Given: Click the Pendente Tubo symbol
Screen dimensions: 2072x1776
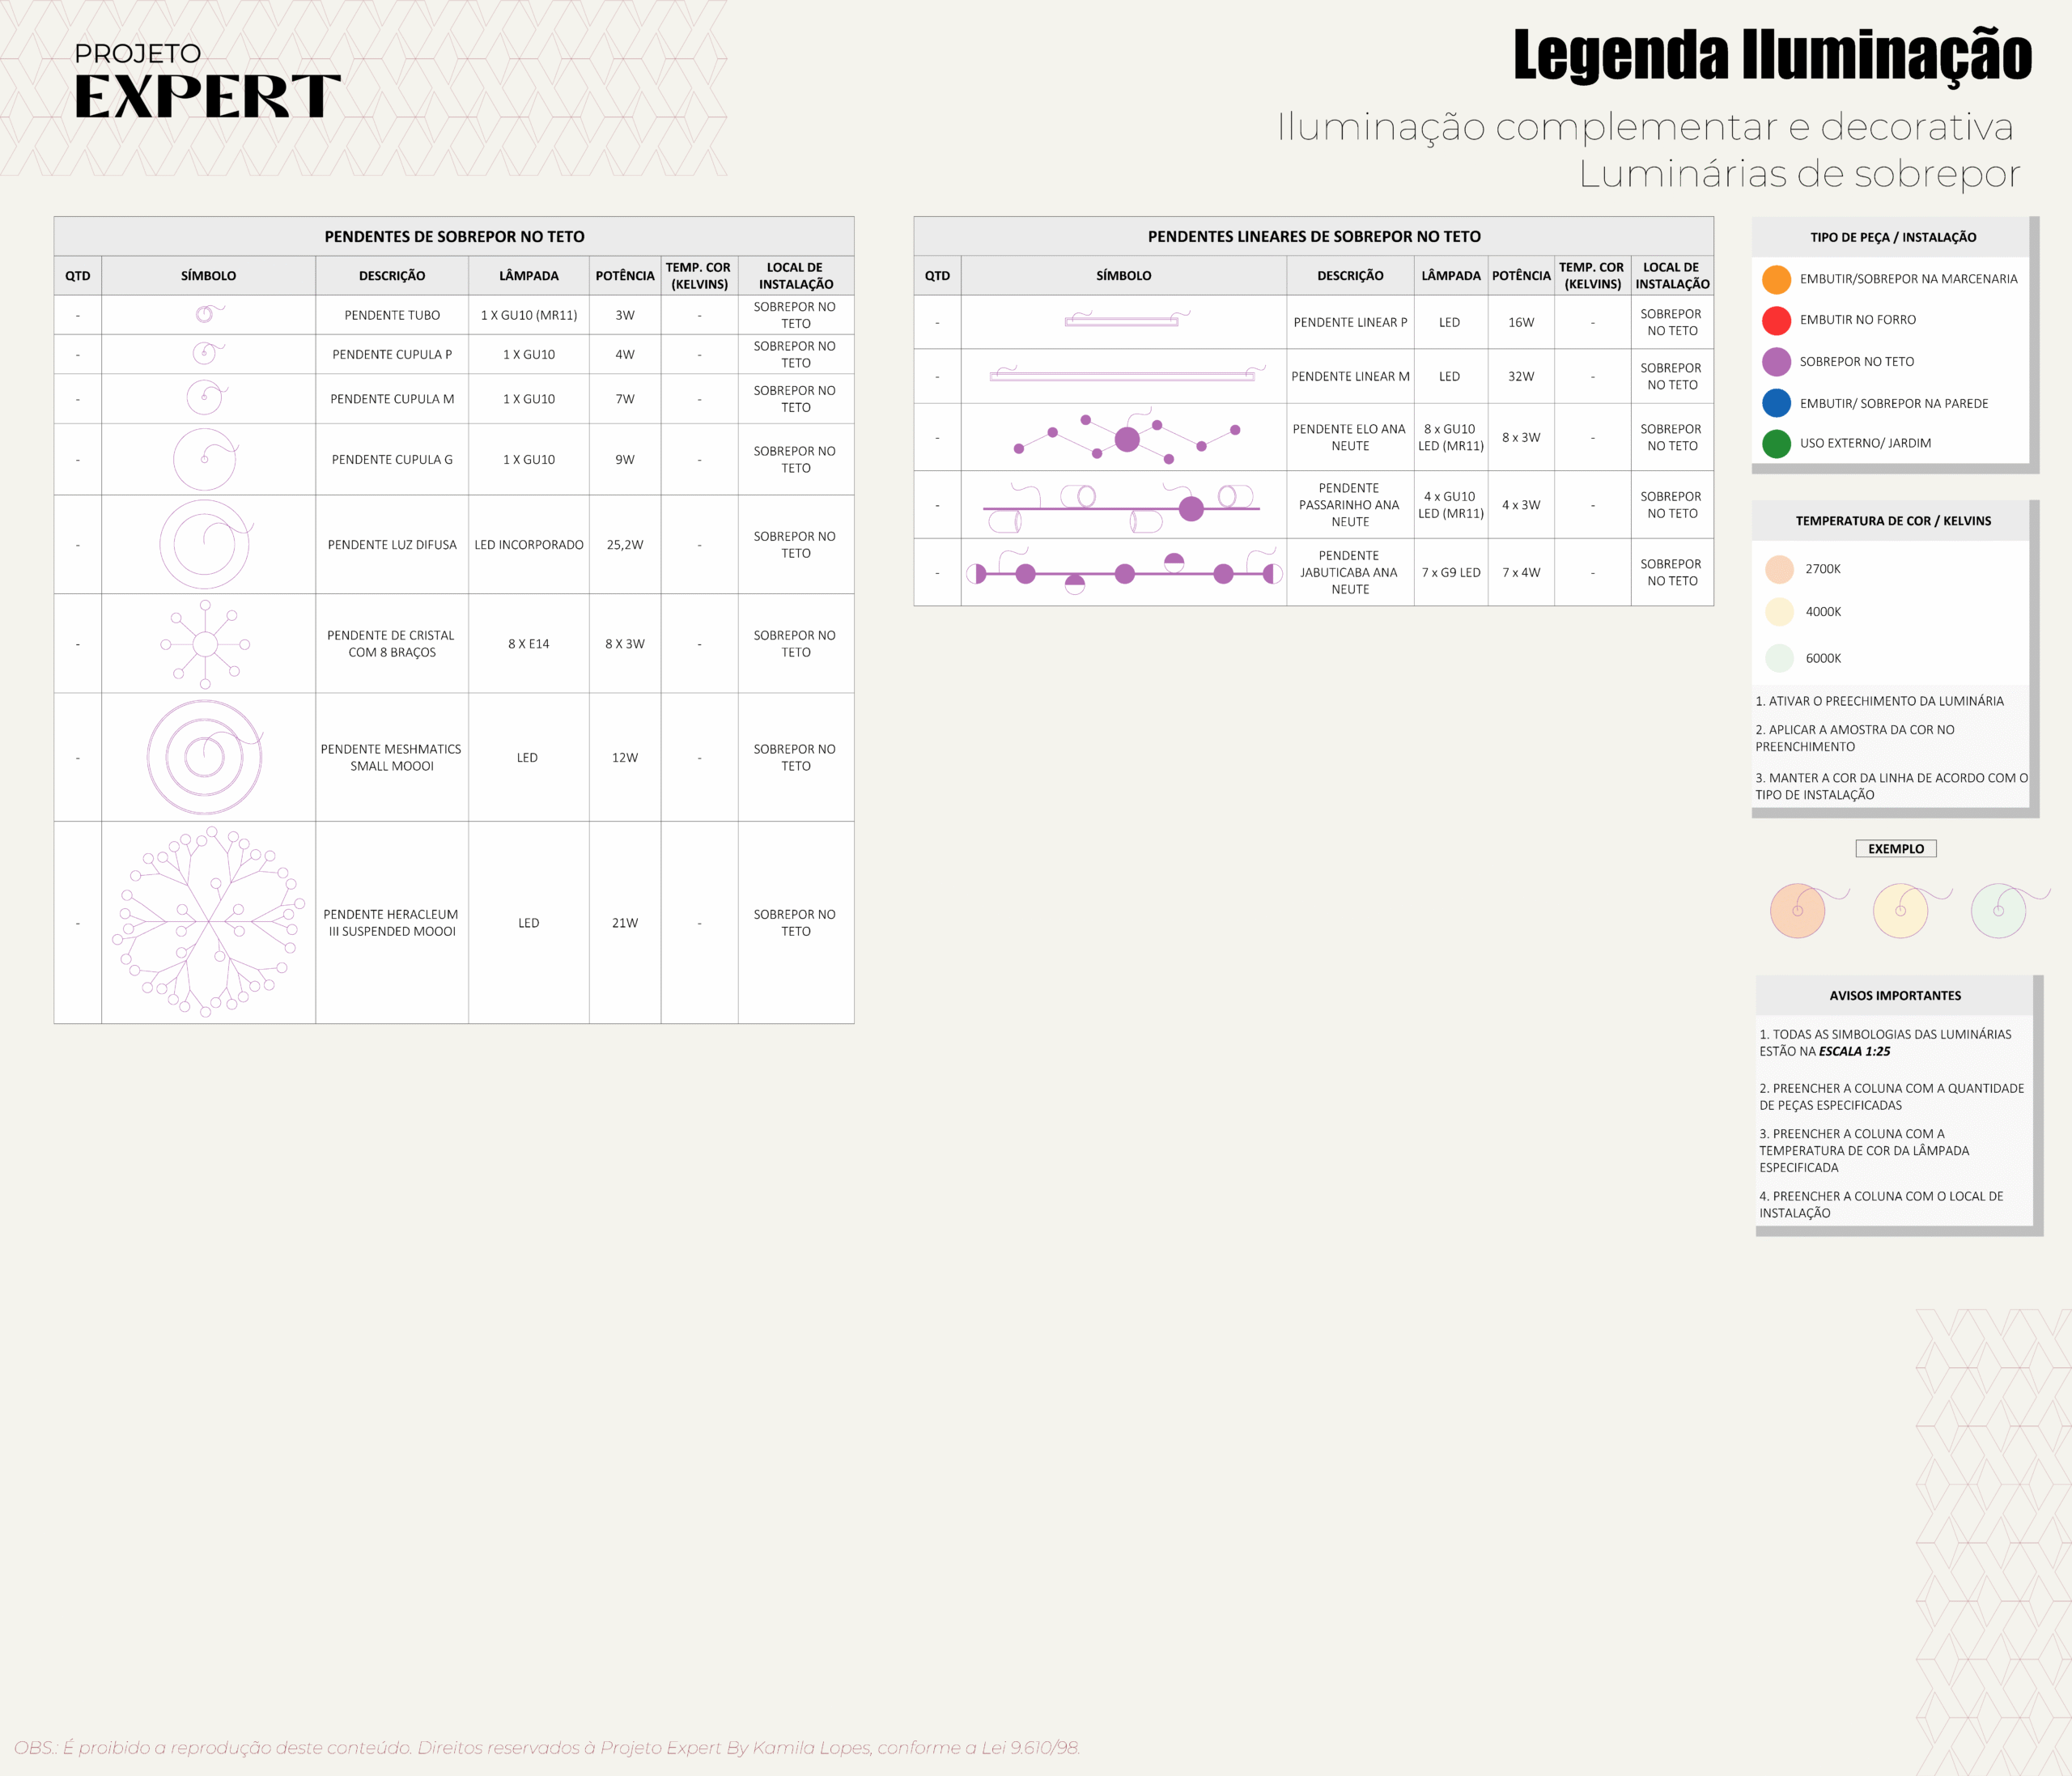Looking at the screenshot, I should click(205, 314).
